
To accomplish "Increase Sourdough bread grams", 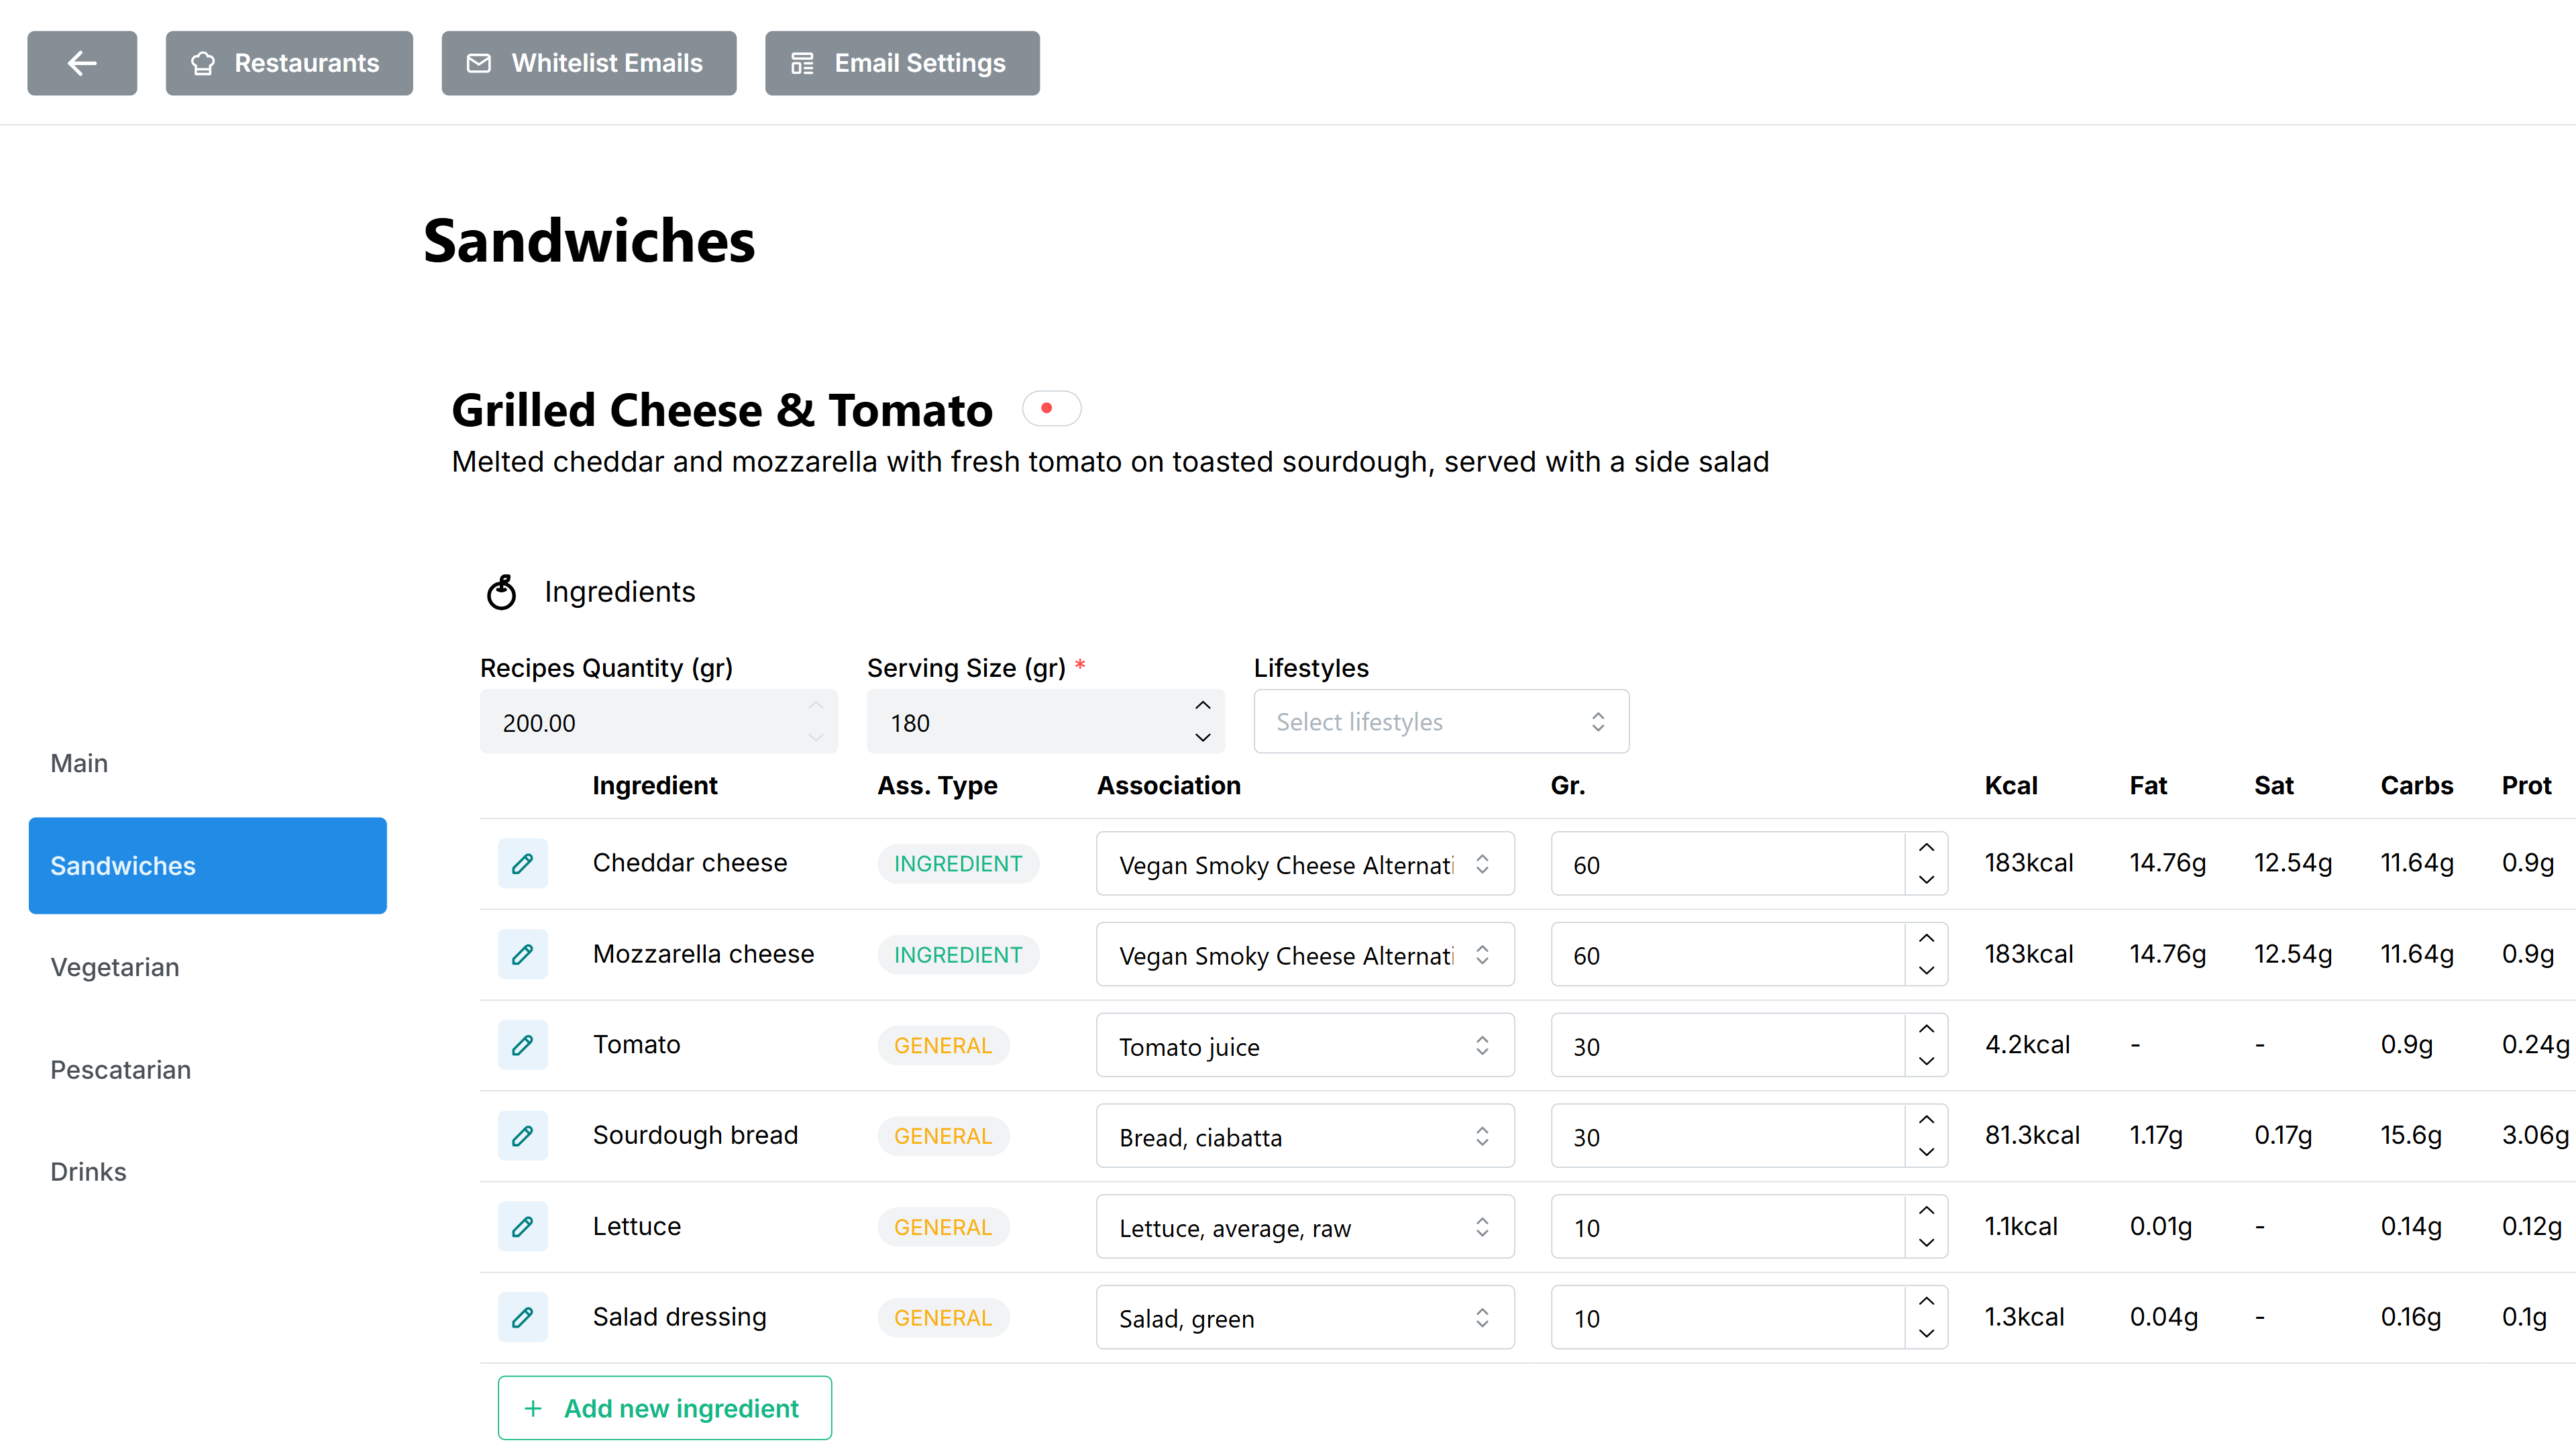I will coord(1927,1120).
